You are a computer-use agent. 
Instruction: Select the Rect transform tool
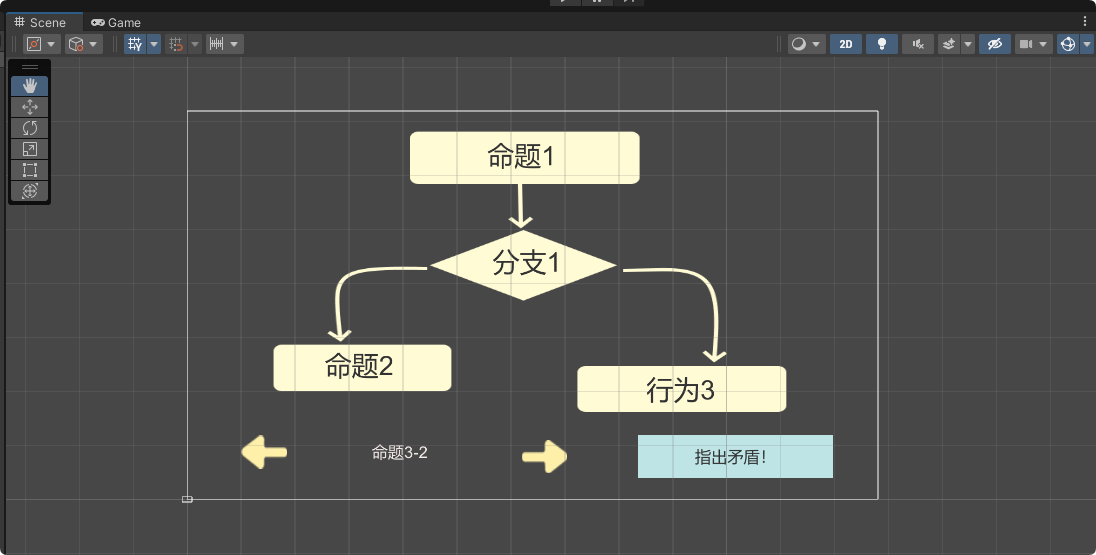[29, 170]
